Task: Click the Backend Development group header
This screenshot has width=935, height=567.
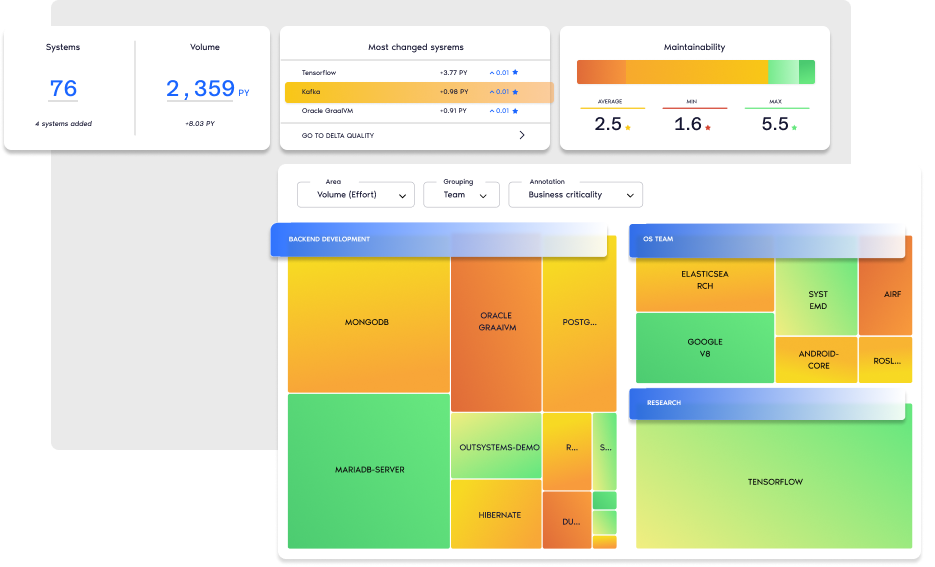Action: pos(439,240)
